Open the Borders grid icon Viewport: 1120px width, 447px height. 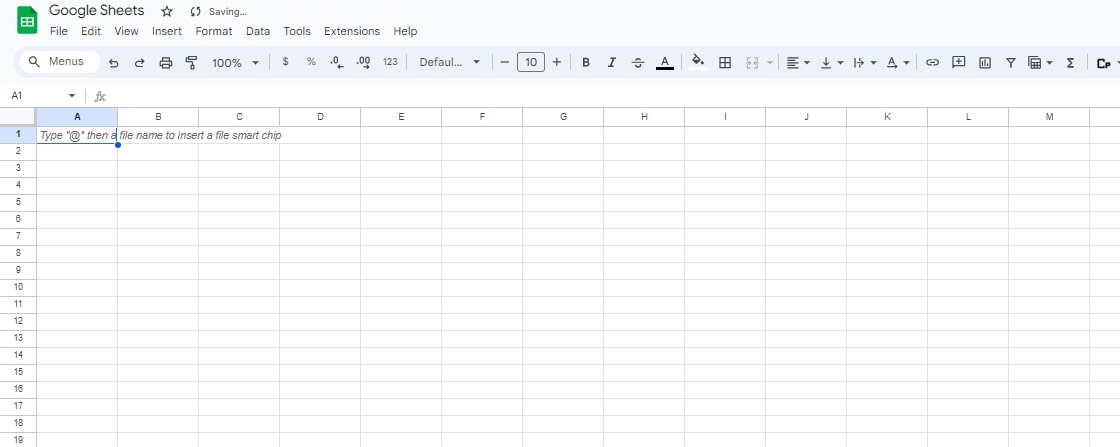pos(725,62)
